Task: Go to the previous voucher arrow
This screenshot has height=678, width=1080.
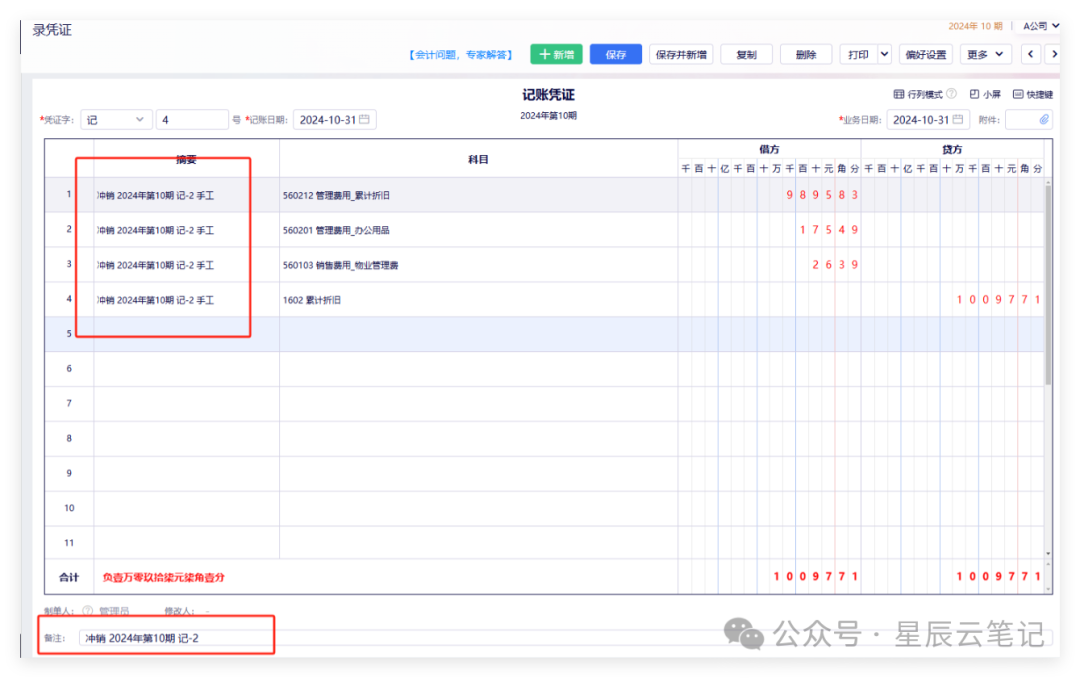Action: point(1030,54)
